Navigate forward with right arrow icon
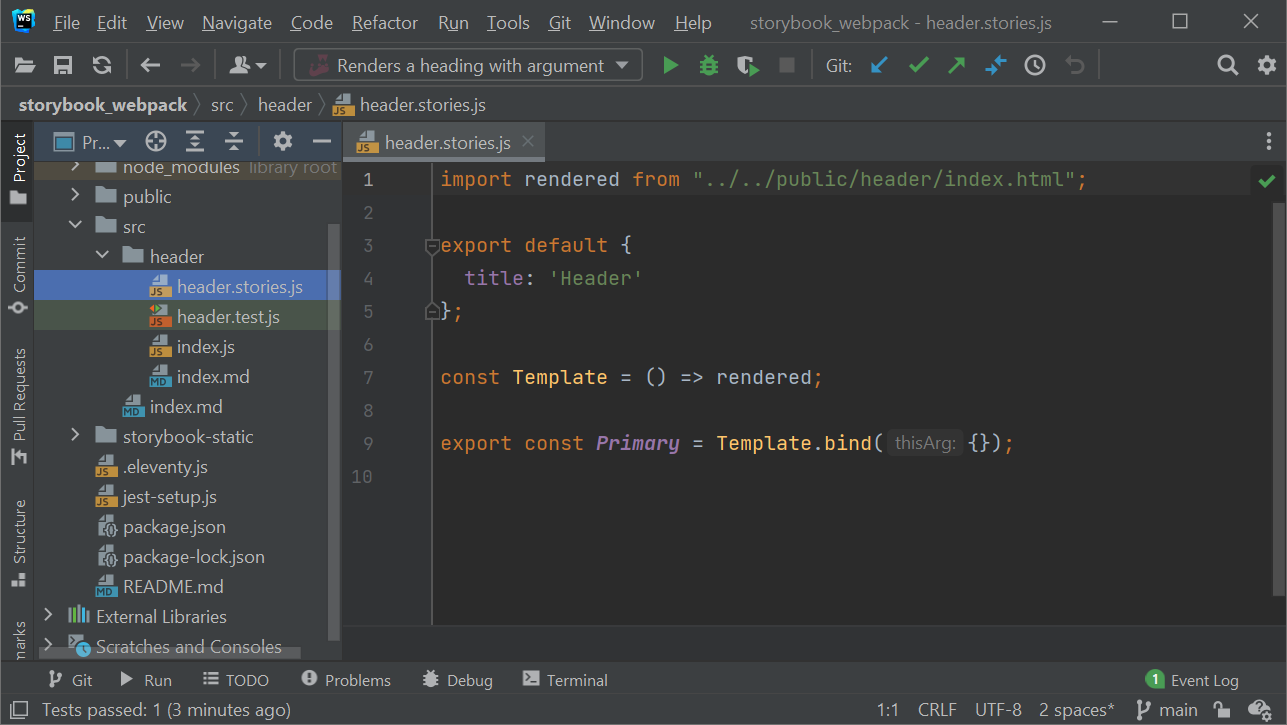This screenshot has height=725, width=1287. point(190,66)
